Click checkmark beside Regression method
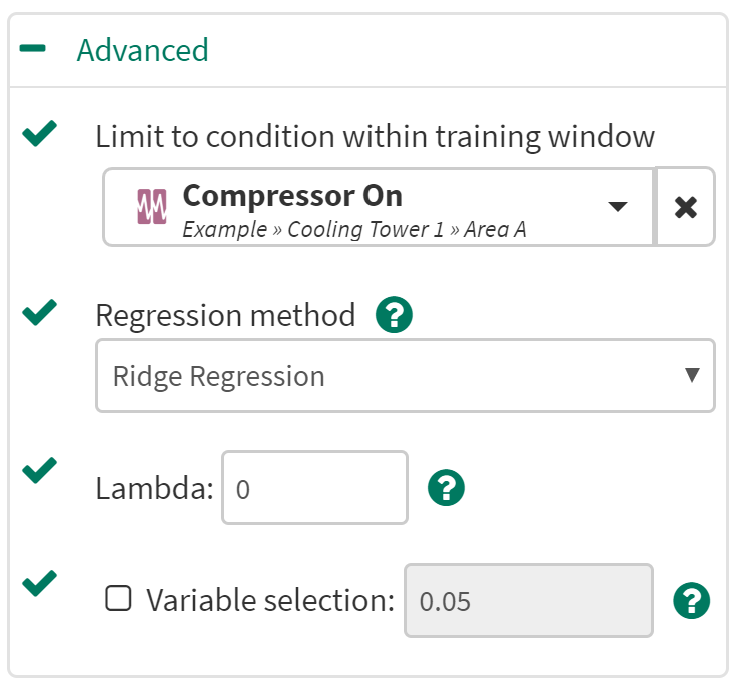The image size is (735, 682). [x=39, y=313]
